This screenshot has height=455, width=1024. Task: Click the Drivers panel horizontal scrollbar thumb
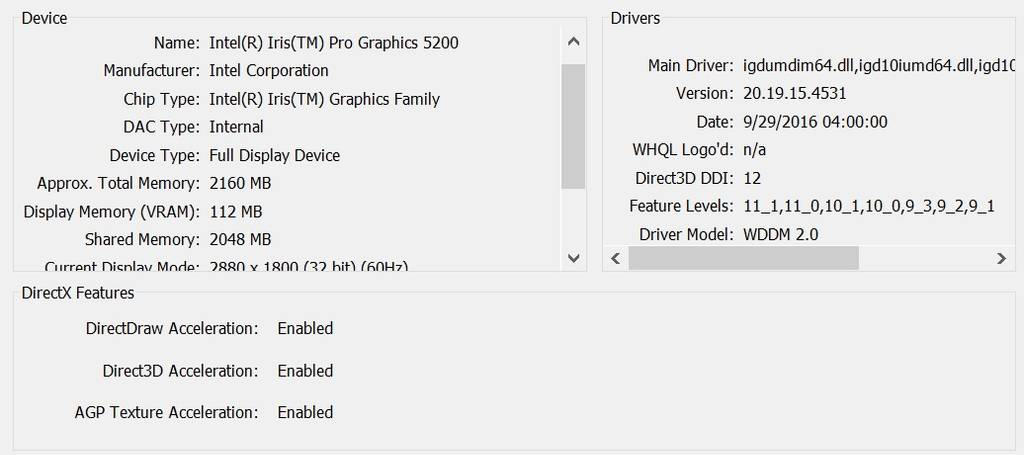tap(743, 258)
